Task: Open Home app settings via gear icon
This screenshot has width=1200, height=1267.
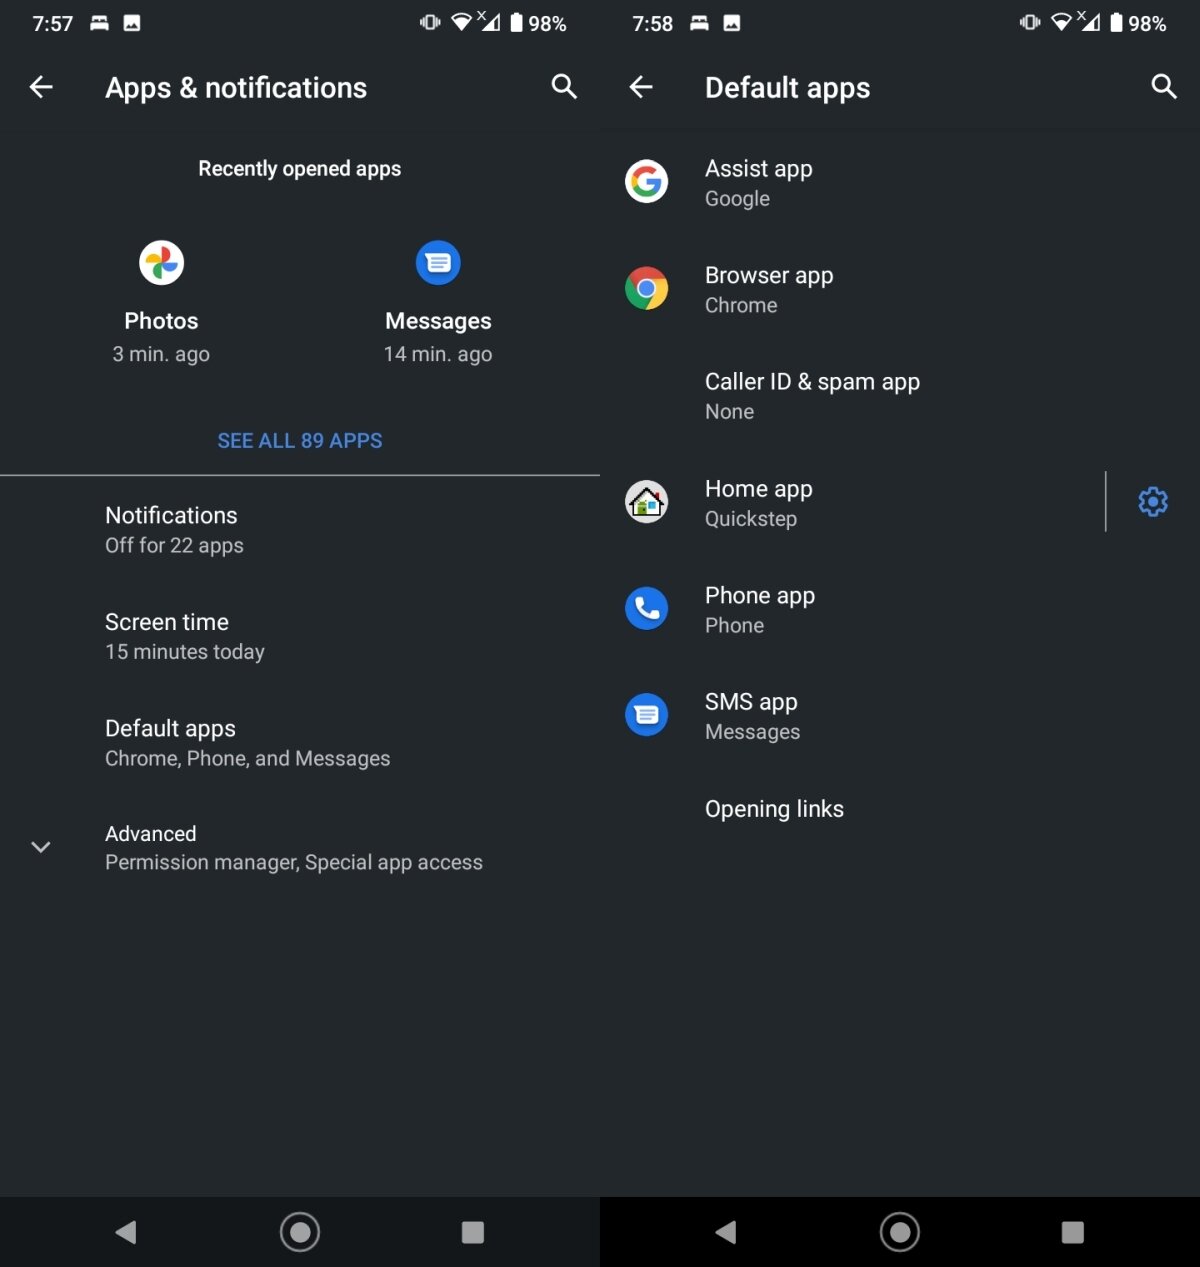Action: tap(1152, 501)
